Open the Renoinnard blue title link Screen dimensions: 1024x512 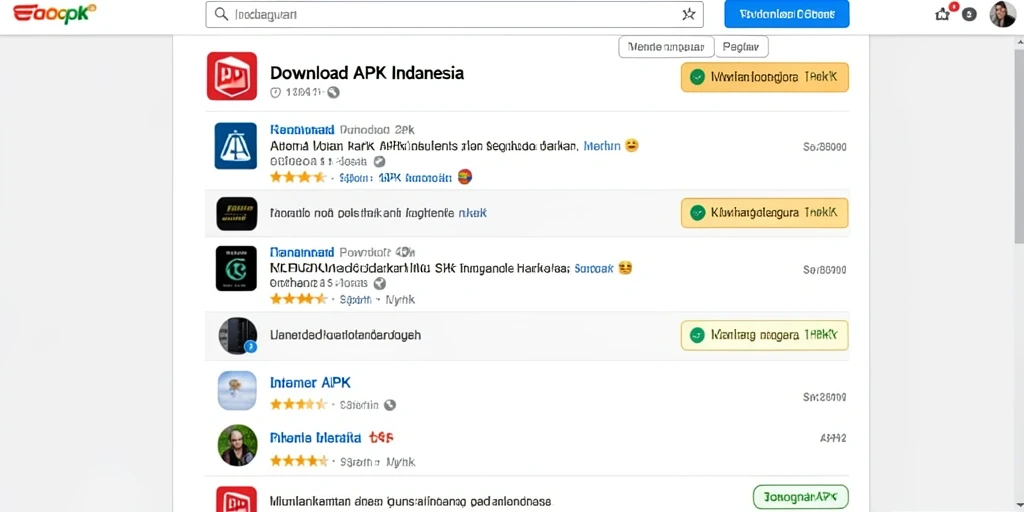point(302,130)
